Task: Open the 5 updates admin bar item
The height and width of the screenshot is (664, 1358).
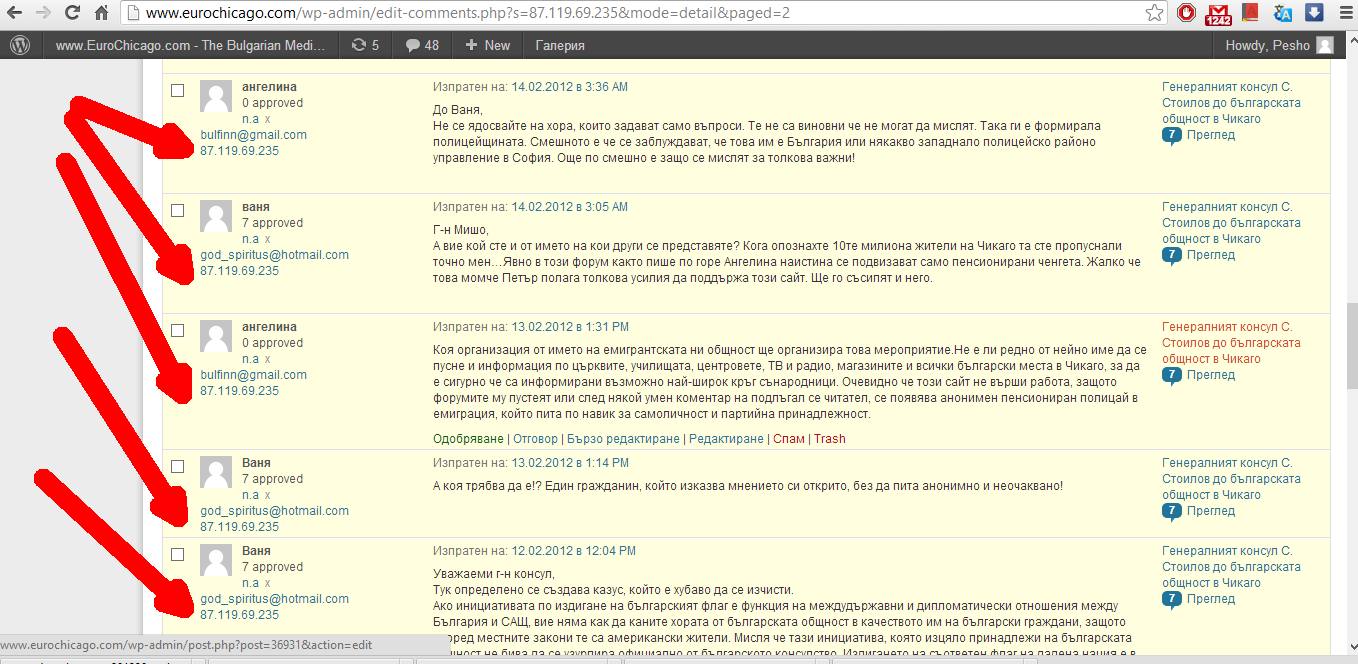Action: click(365, 45)
